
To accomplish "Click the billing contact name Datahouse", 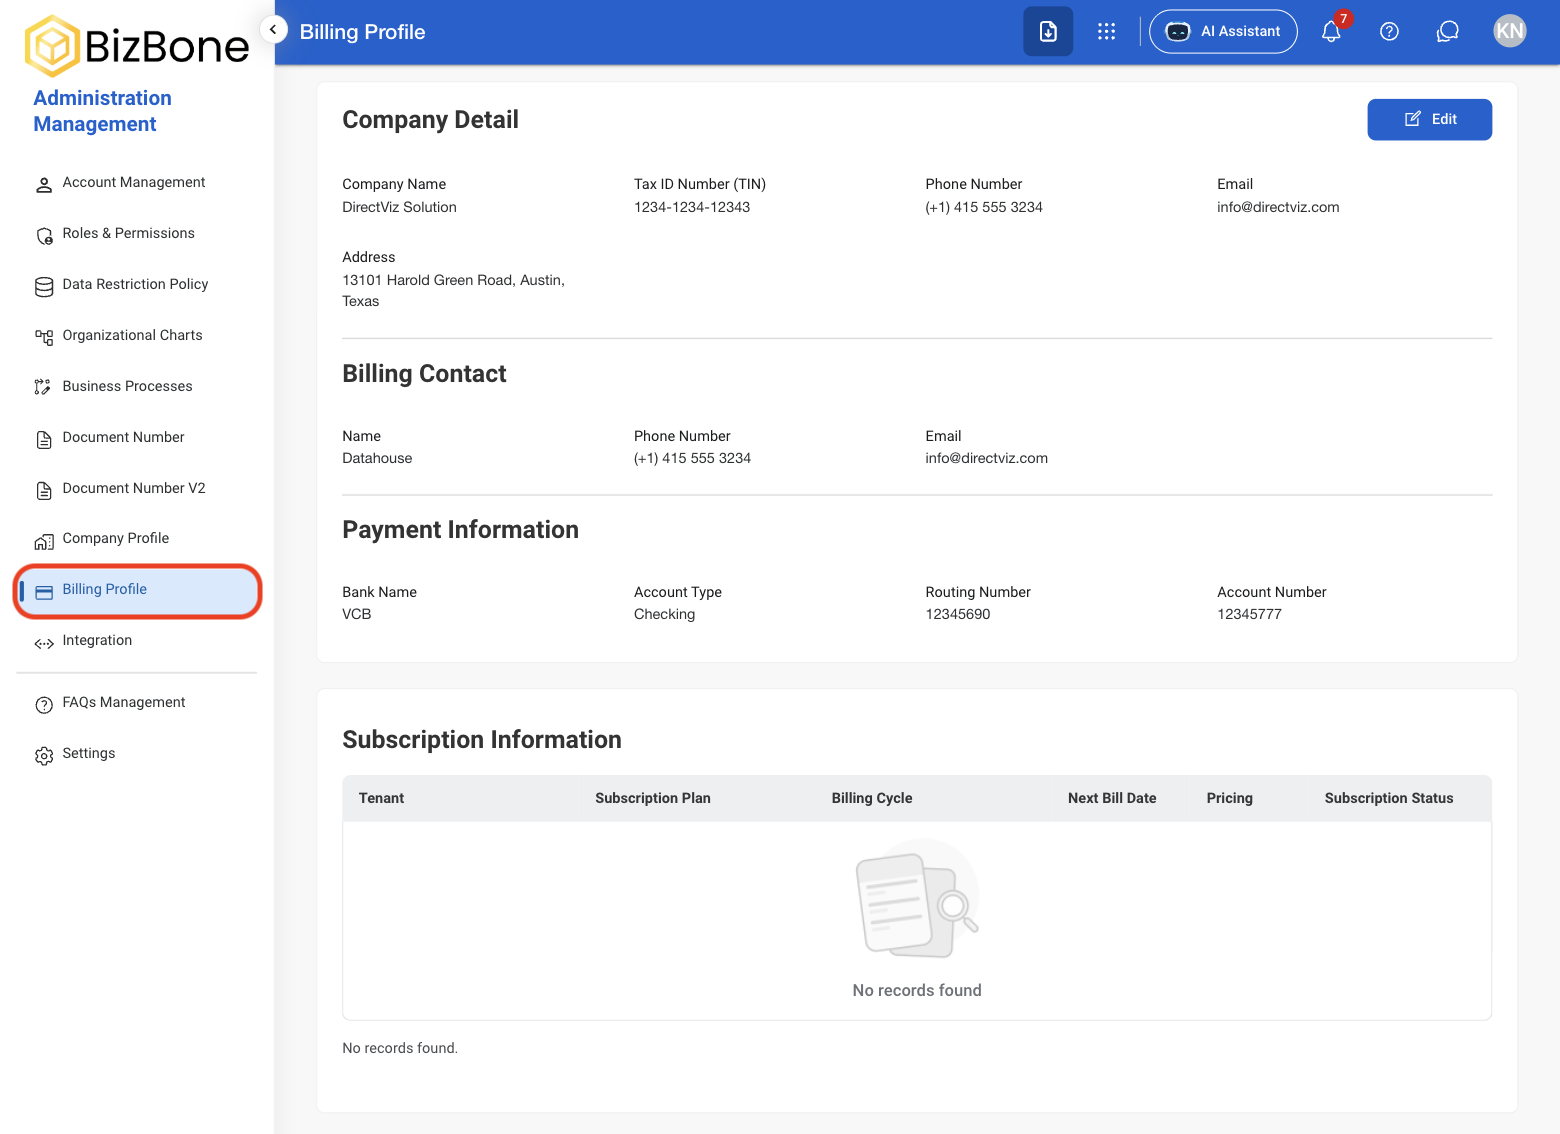I will pos(377,458).
